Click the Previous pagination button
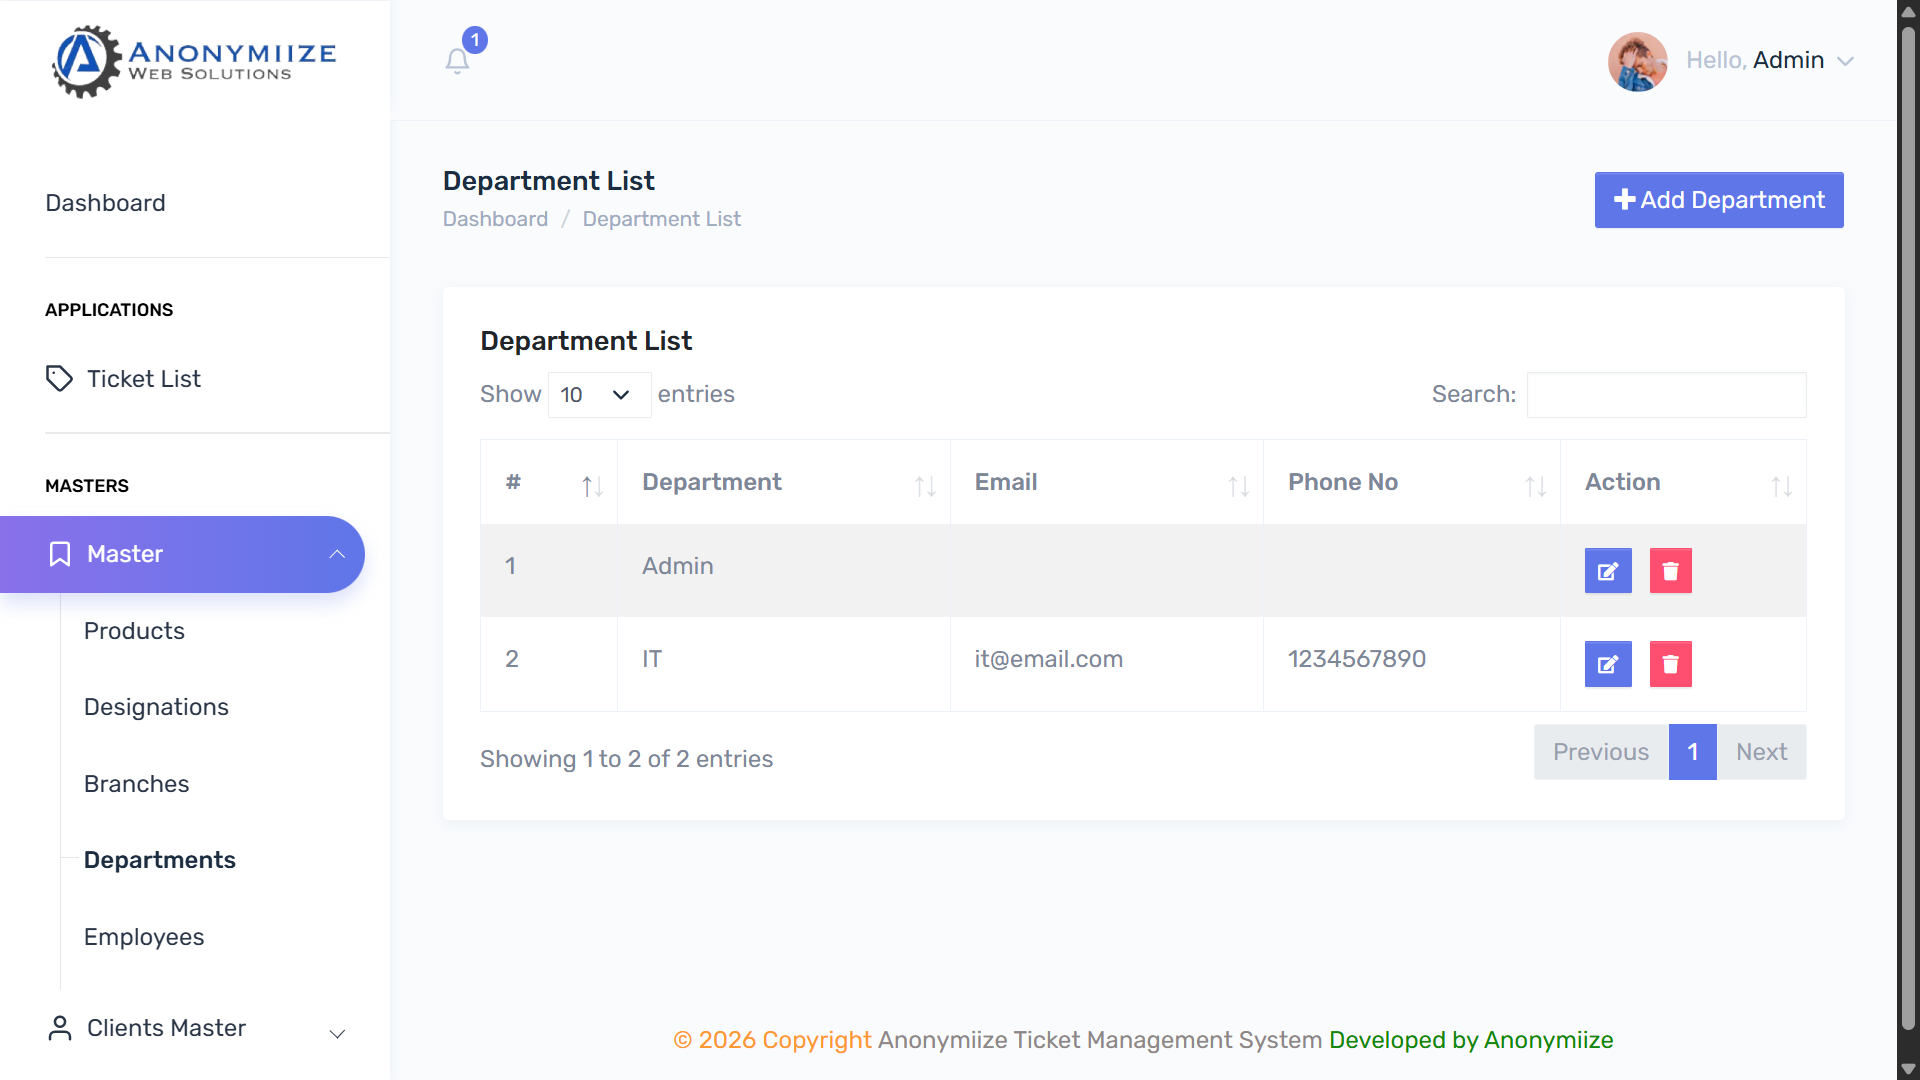 (x=1601, y=752)
